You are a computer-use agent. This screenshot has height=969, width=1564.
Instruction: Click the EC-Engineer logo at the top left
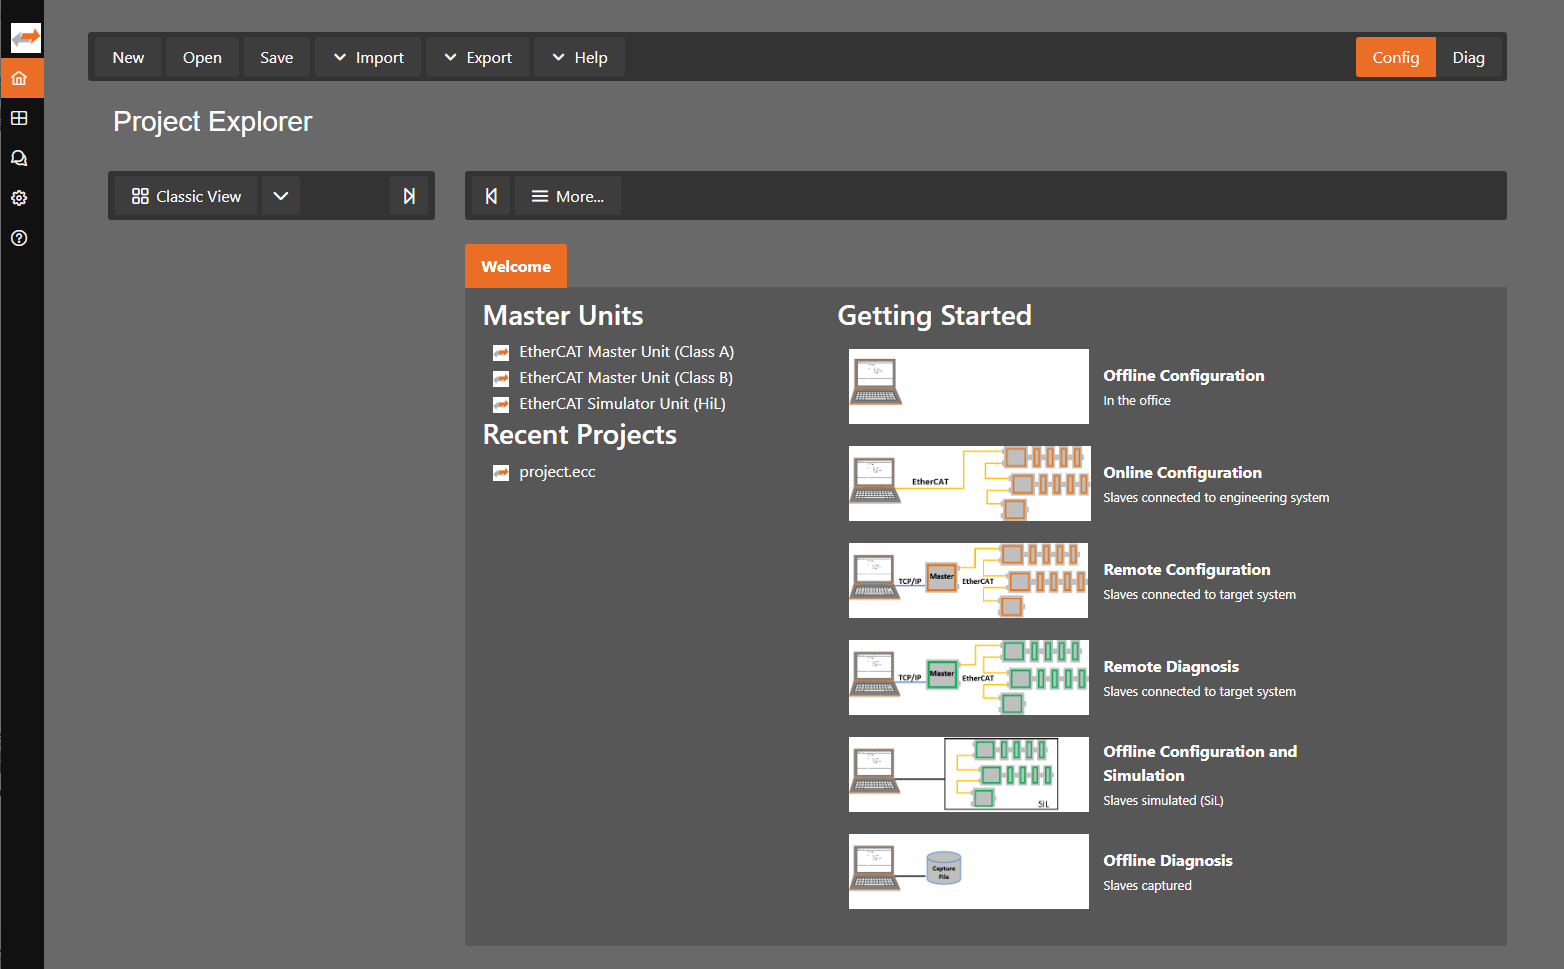tap(25, 38)
